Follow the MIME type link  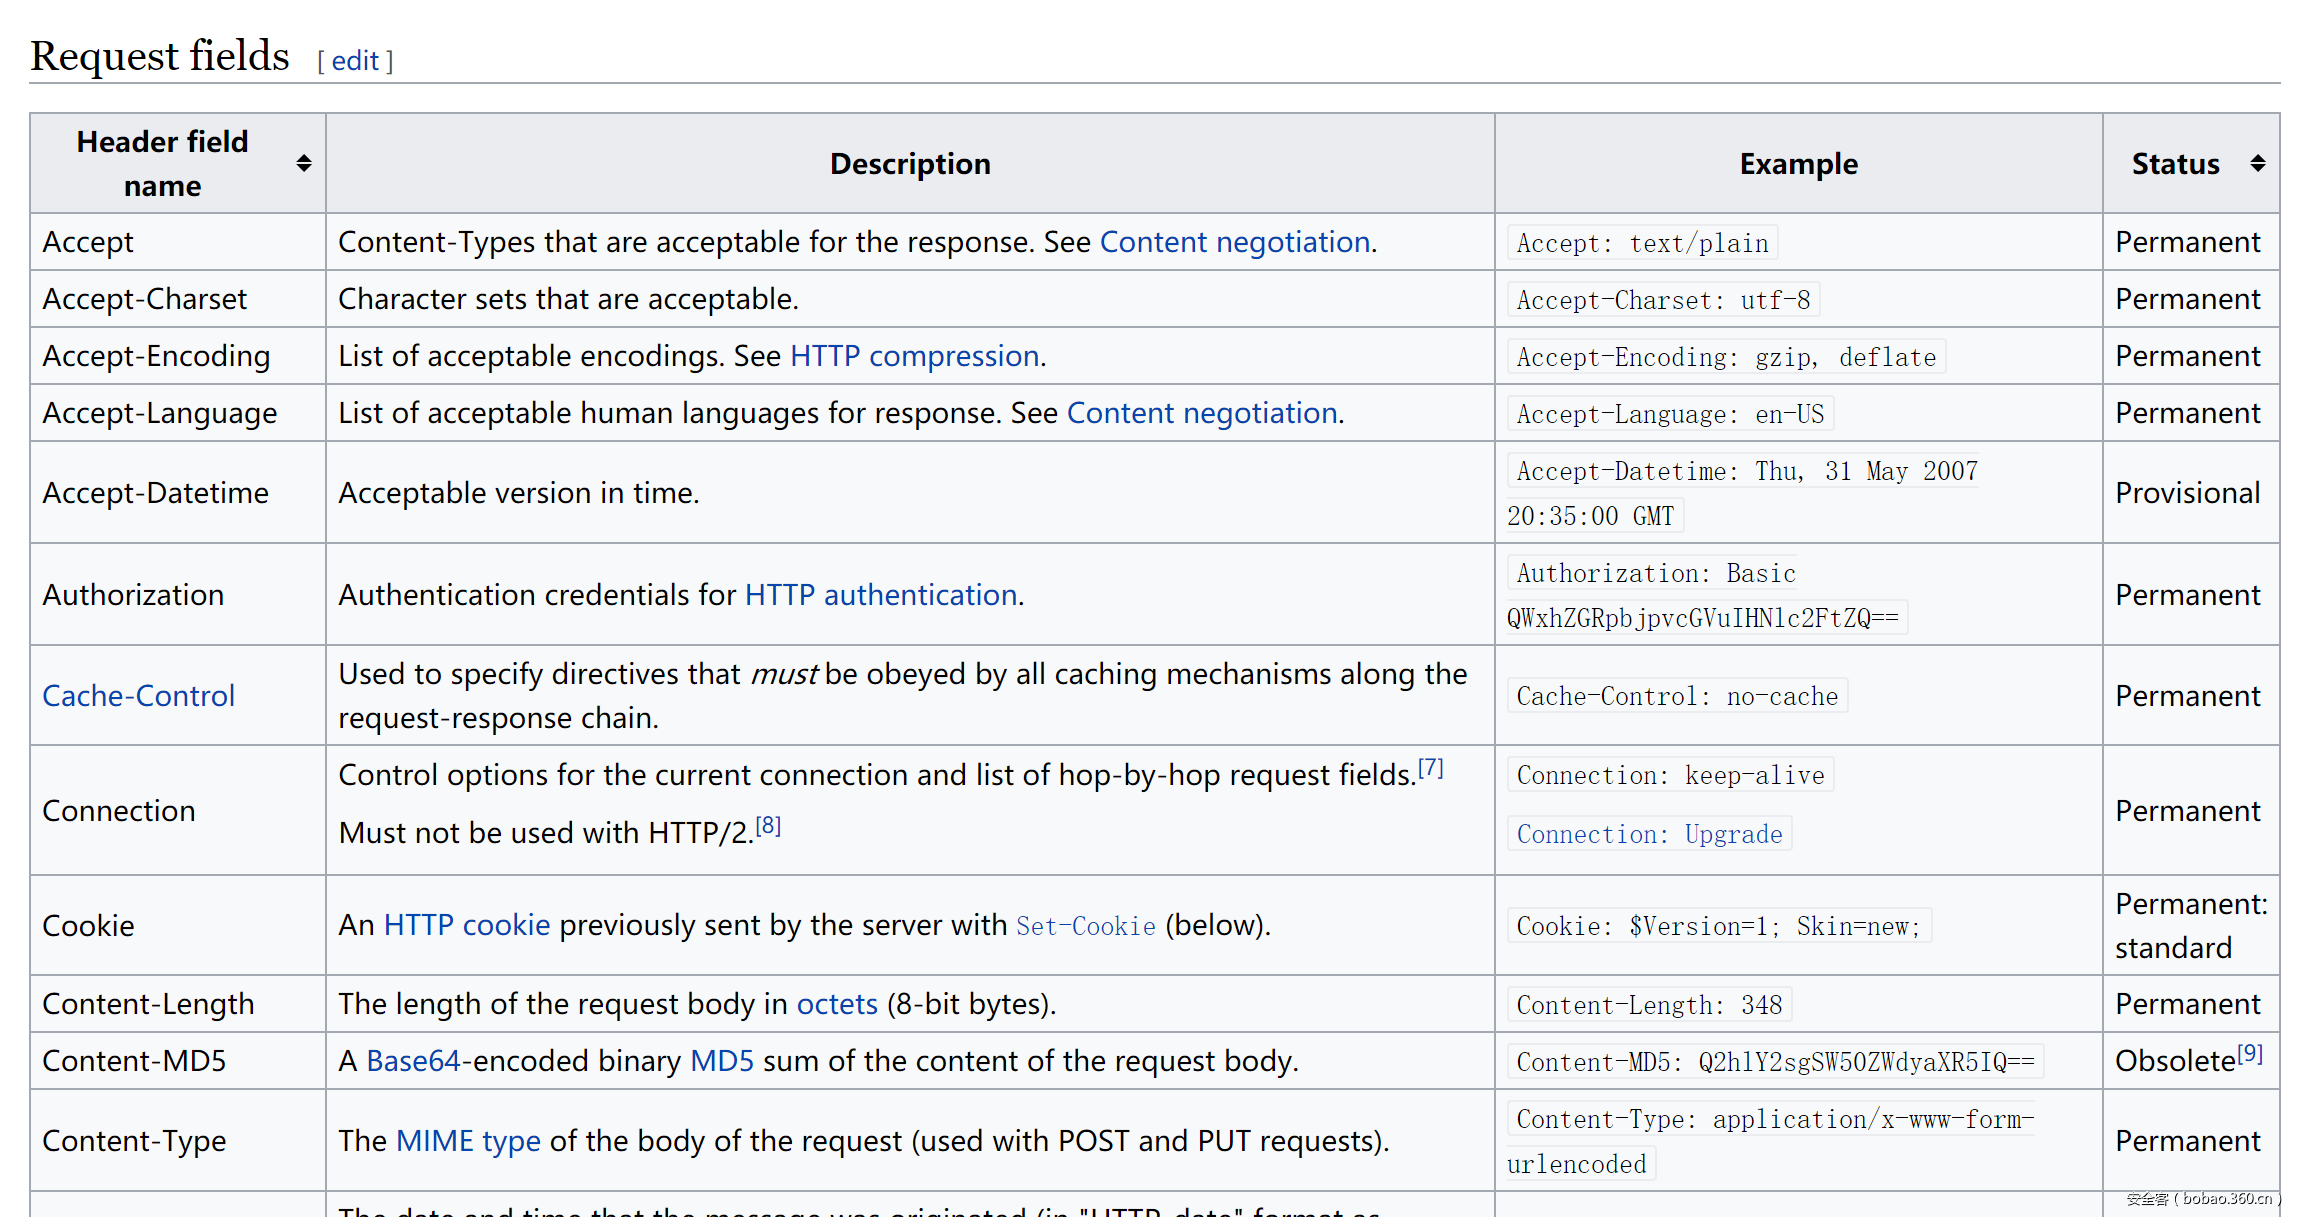pos(468,1140)
